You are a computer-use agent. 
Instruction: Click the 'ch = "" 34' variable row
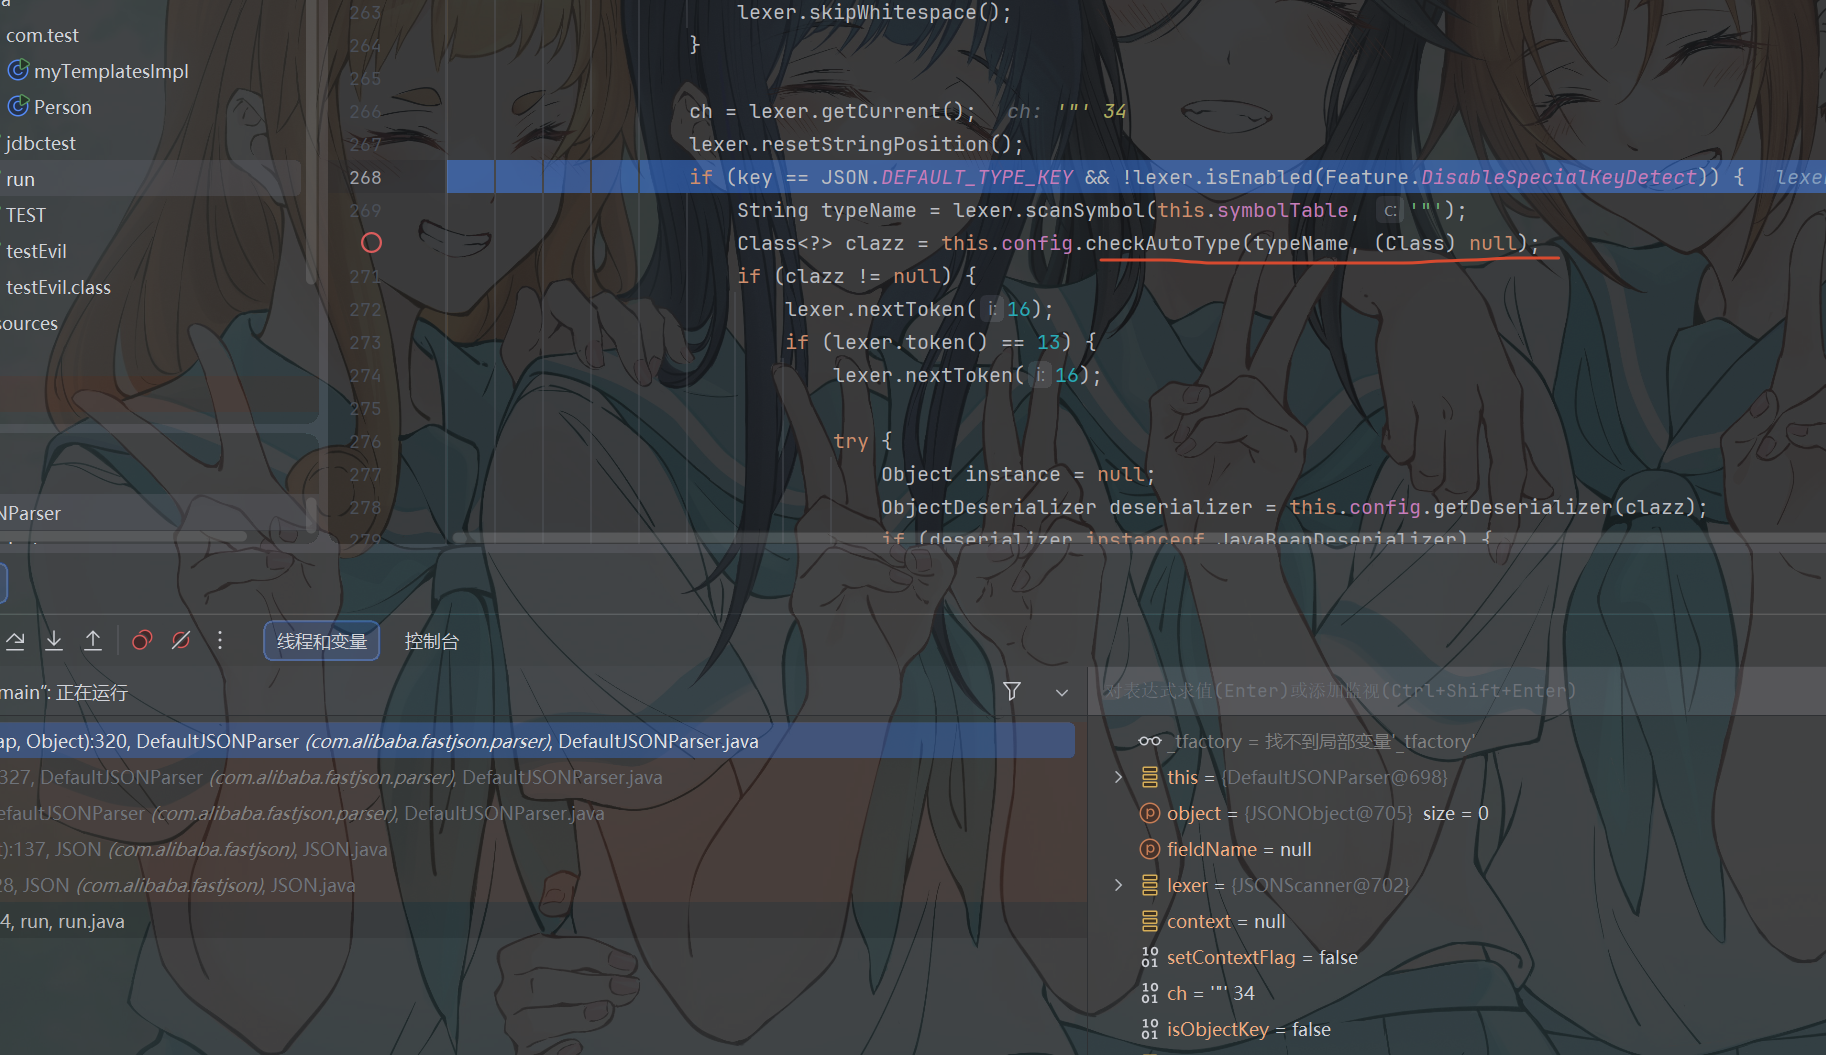pyautogui.click(x=1210, y=994)
